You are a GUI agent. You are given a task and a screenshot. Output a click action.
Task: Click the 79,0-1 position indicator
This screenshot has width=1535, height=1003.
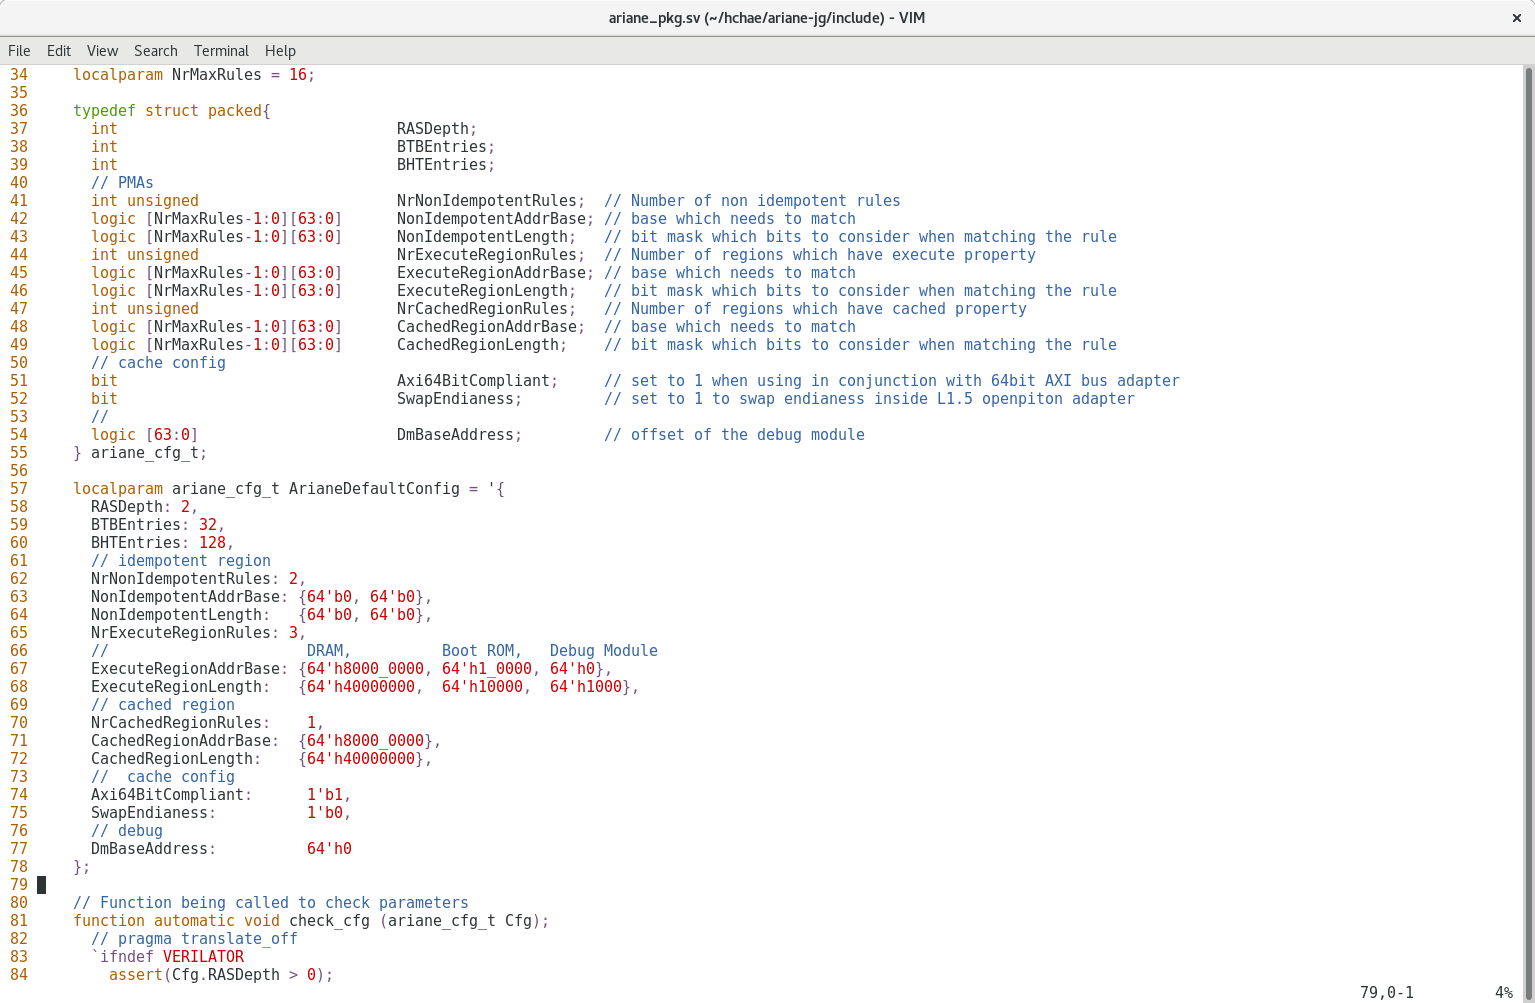coord(1385,993)
